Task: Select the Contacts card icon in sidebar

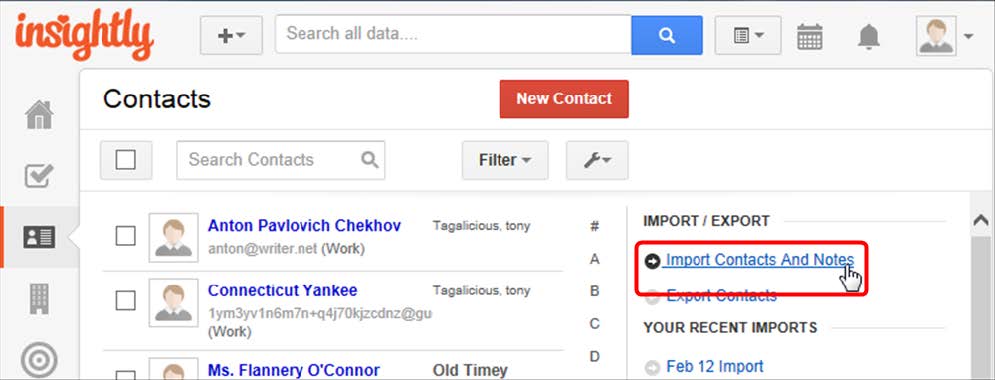Action: [x=39, y=237]
